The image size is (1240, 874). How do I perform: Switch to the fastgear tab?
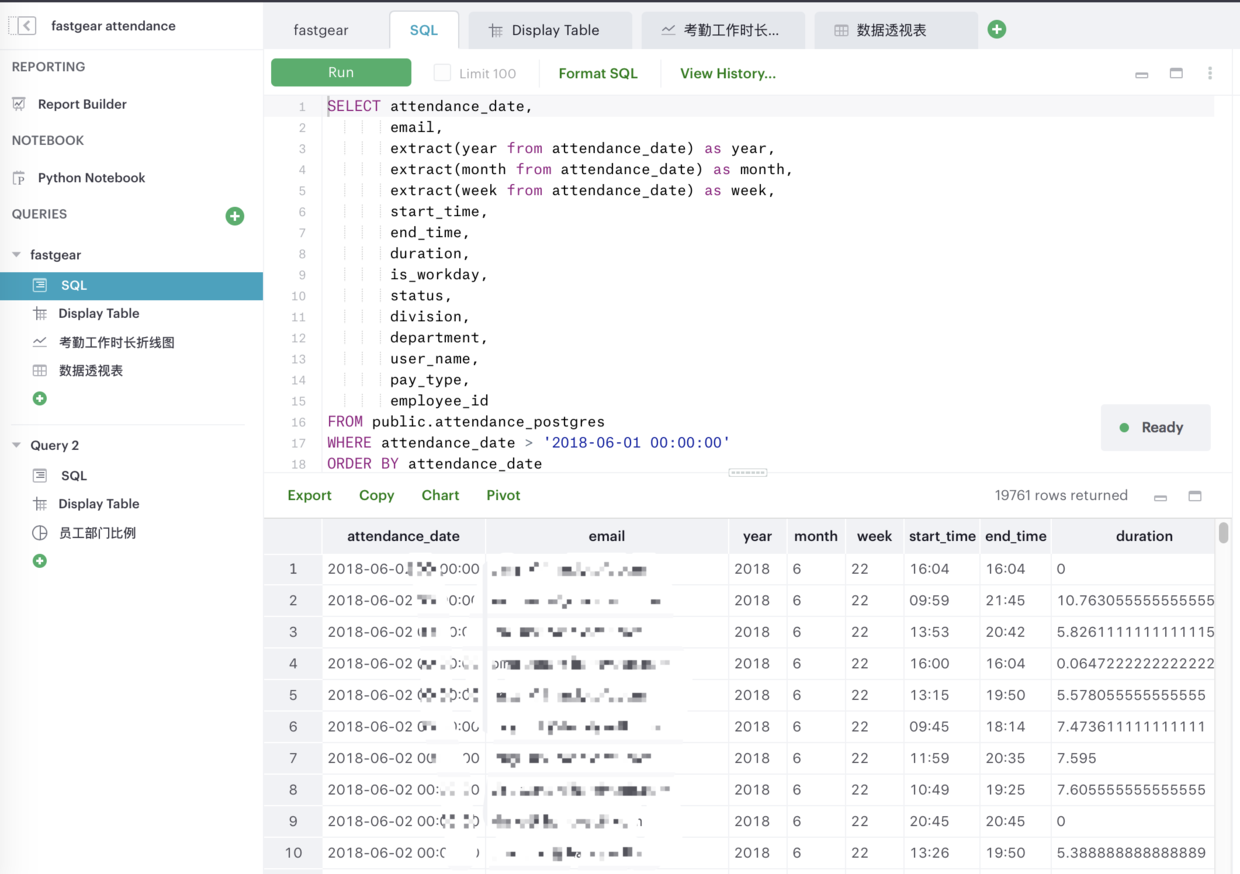coord(321,30)
